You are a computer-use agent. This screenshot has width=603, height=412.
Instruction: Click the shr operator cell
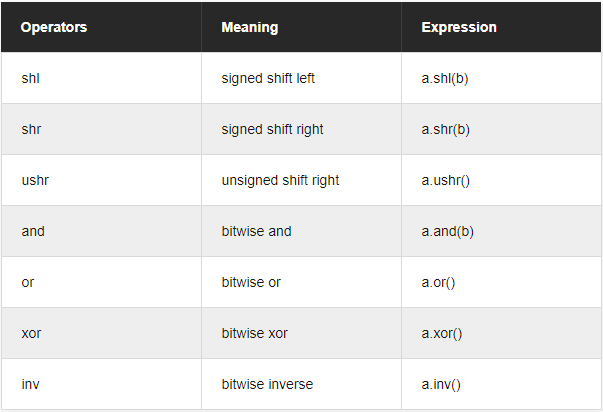[x=30, y=129]
